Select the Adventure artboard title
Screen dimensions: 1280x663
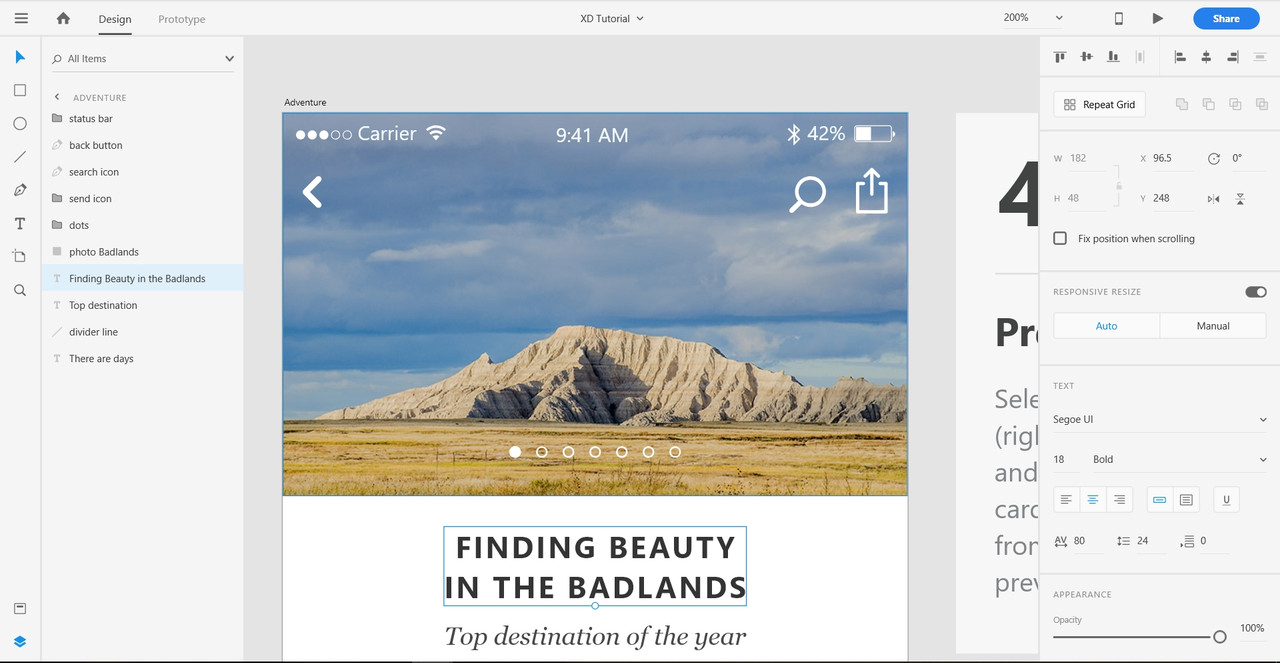(305, 102)
